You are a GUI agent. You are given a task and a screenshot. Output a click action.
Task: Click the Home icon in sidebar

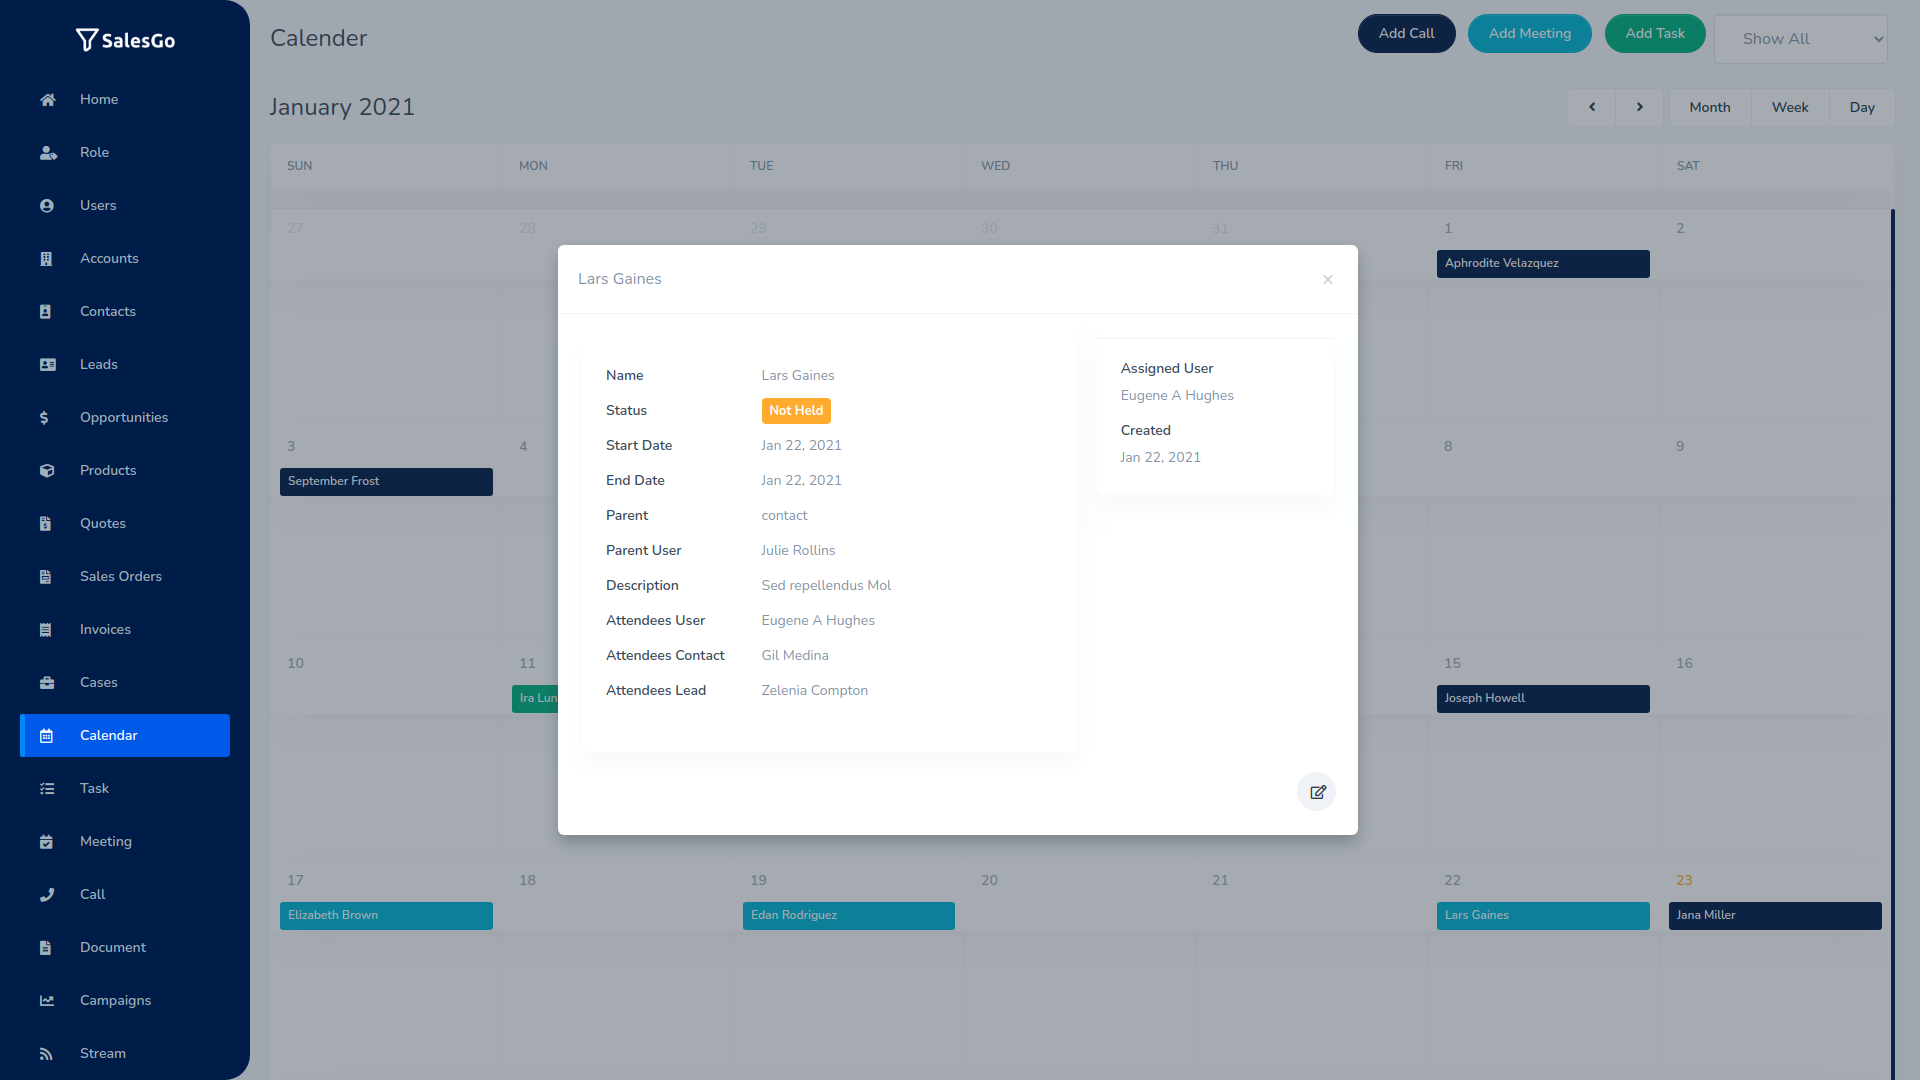[x=47, y=99]
